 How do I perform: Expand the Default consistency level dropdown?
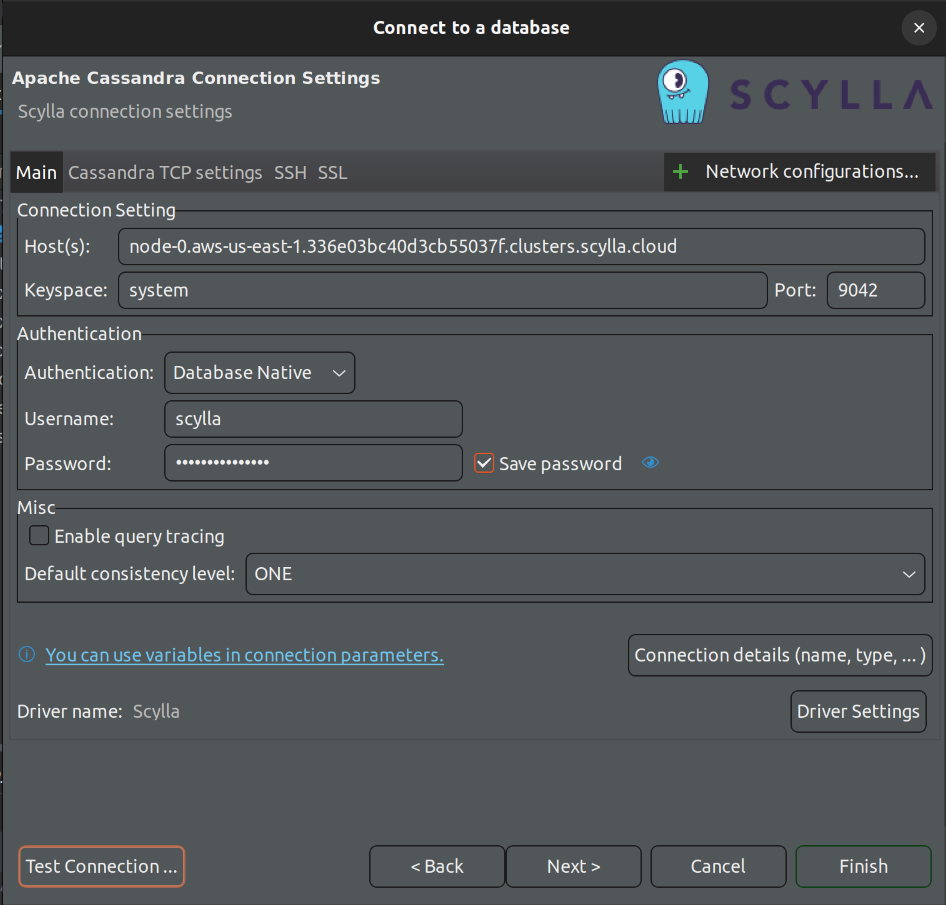tap(585, 574)
